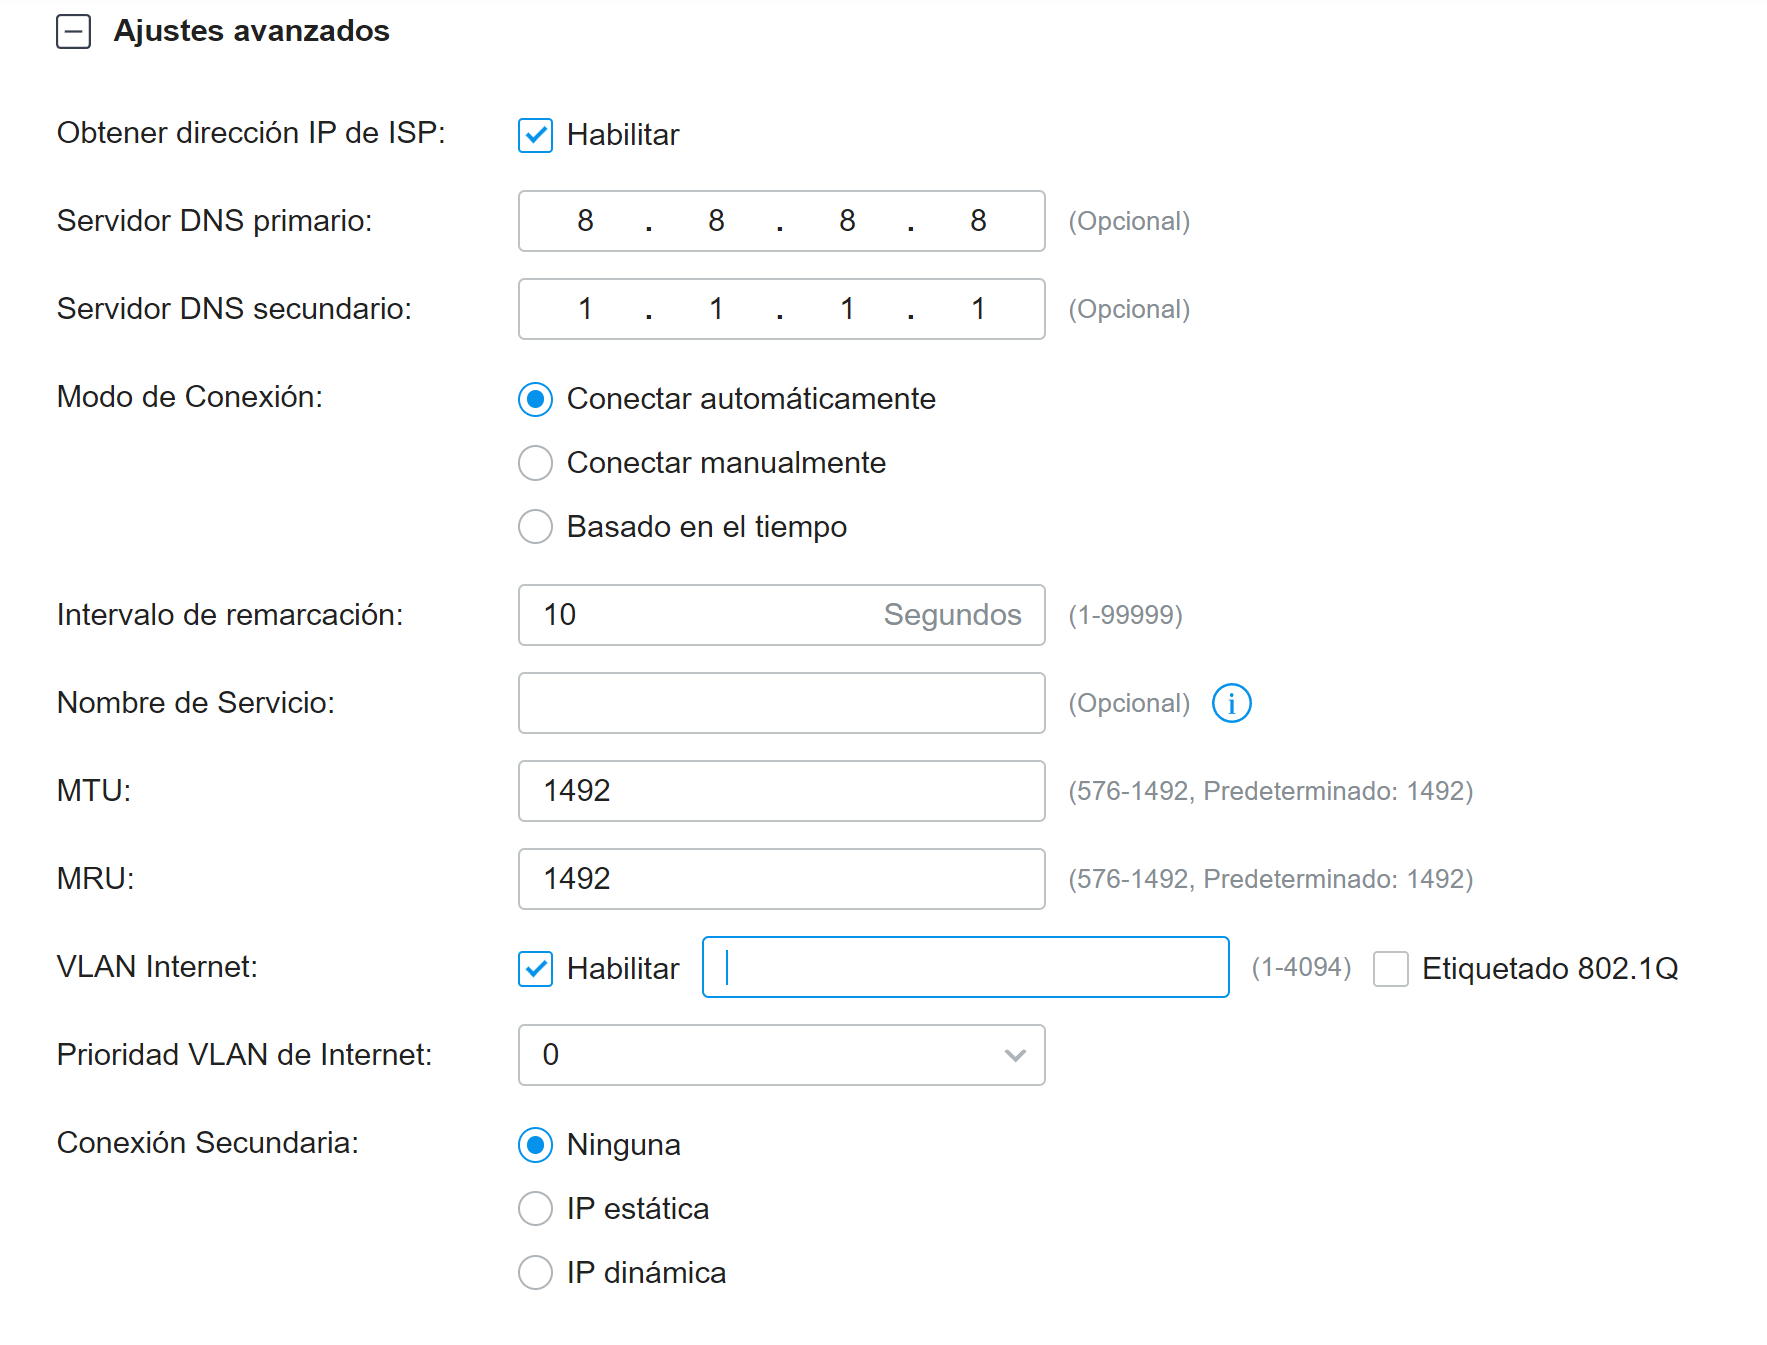
Task: Click into the MTU input field
Action: click(781, 791)
